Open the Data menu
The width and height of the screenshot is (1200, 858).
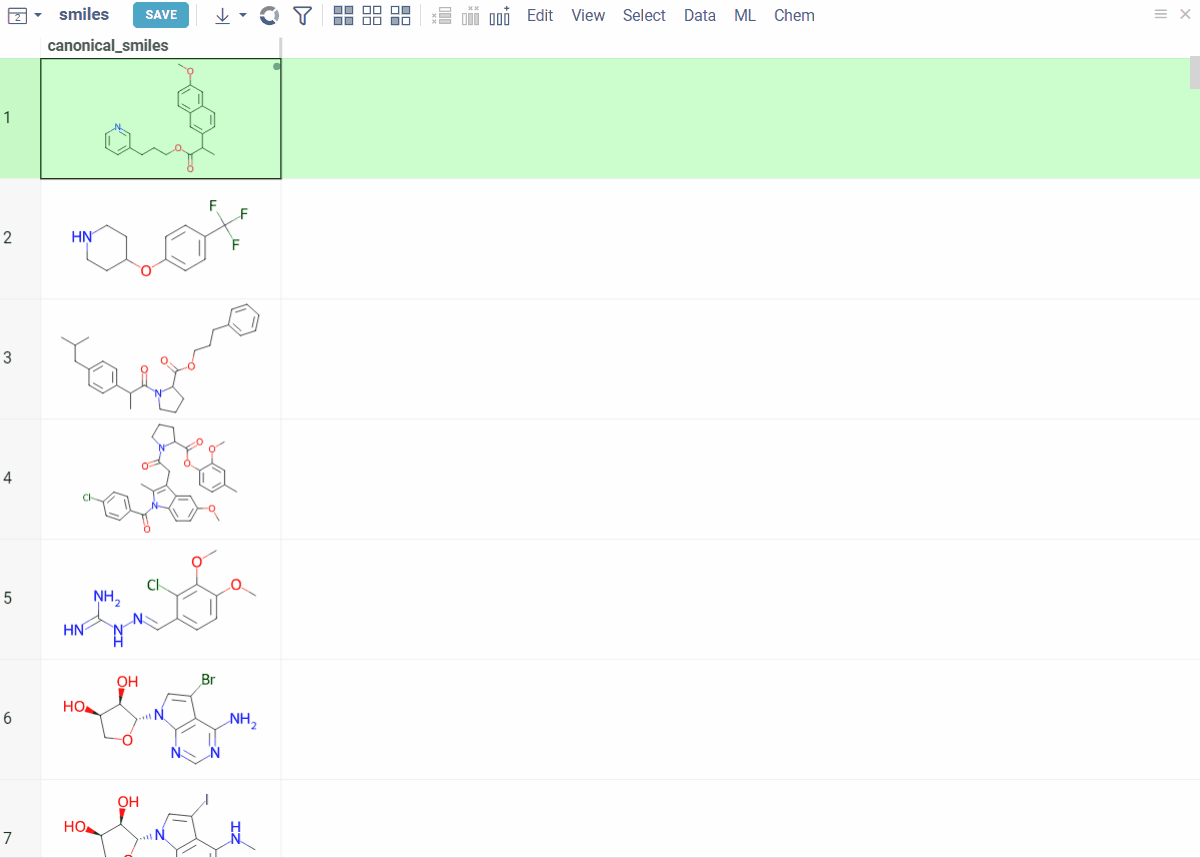[699, 15]
